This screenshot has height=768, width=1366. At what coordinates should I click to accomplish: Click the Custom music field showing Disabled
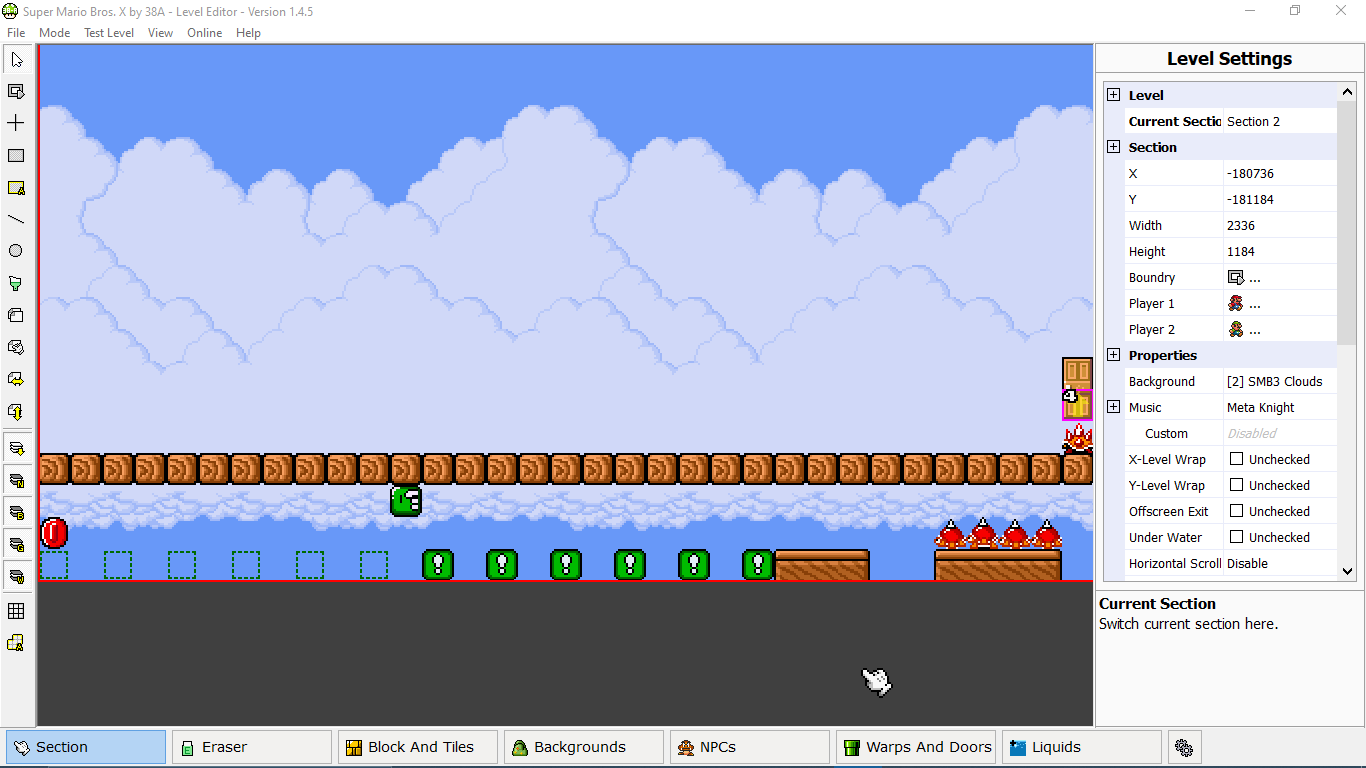coord(1280,433)
